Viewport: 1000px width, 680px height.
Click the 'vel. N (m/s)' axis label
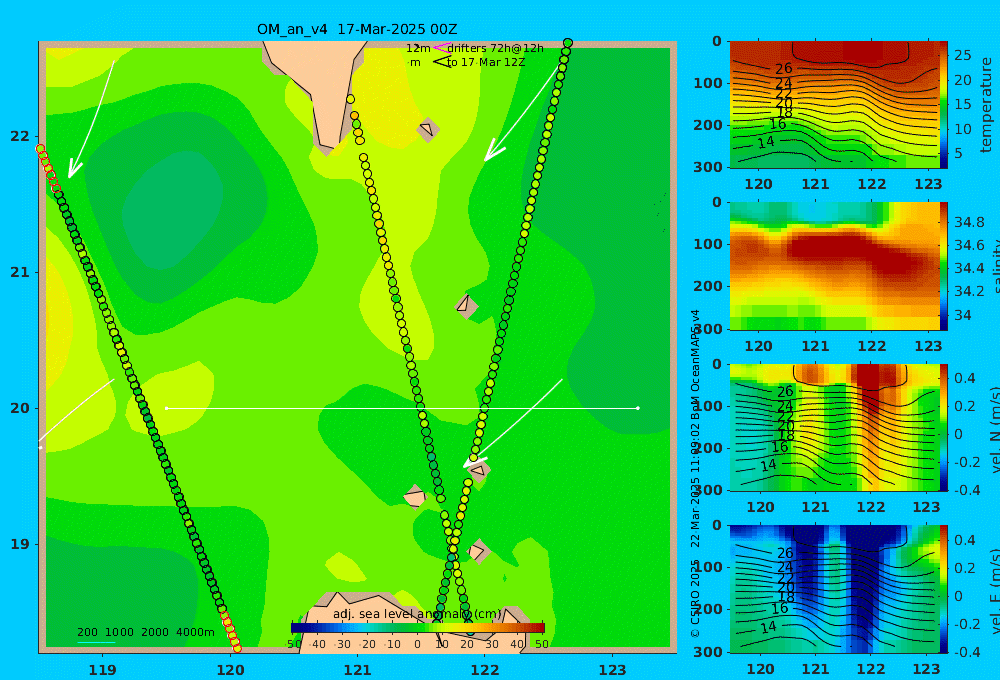tap(996, 429)
